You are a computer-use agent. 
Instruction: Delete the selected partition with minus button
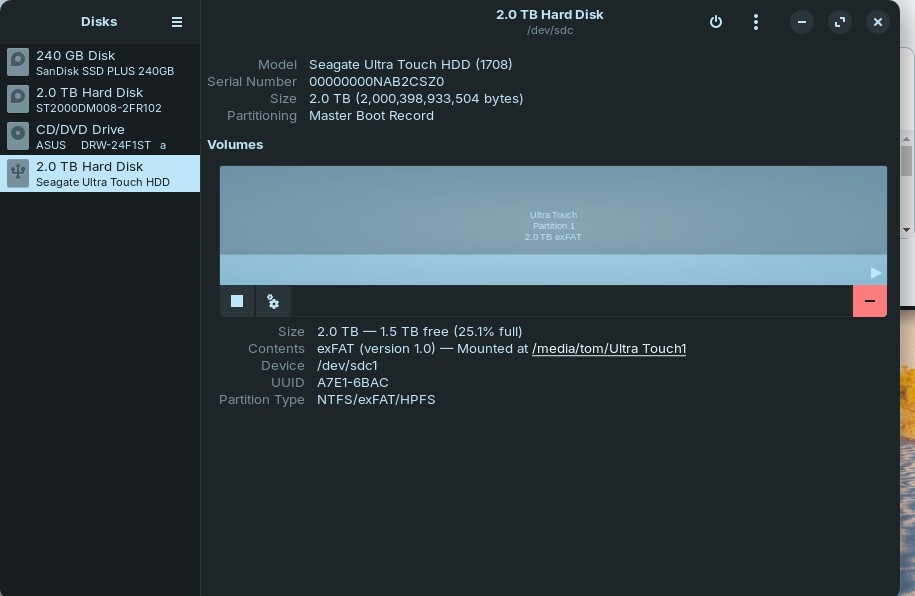[x=869, y=301]
